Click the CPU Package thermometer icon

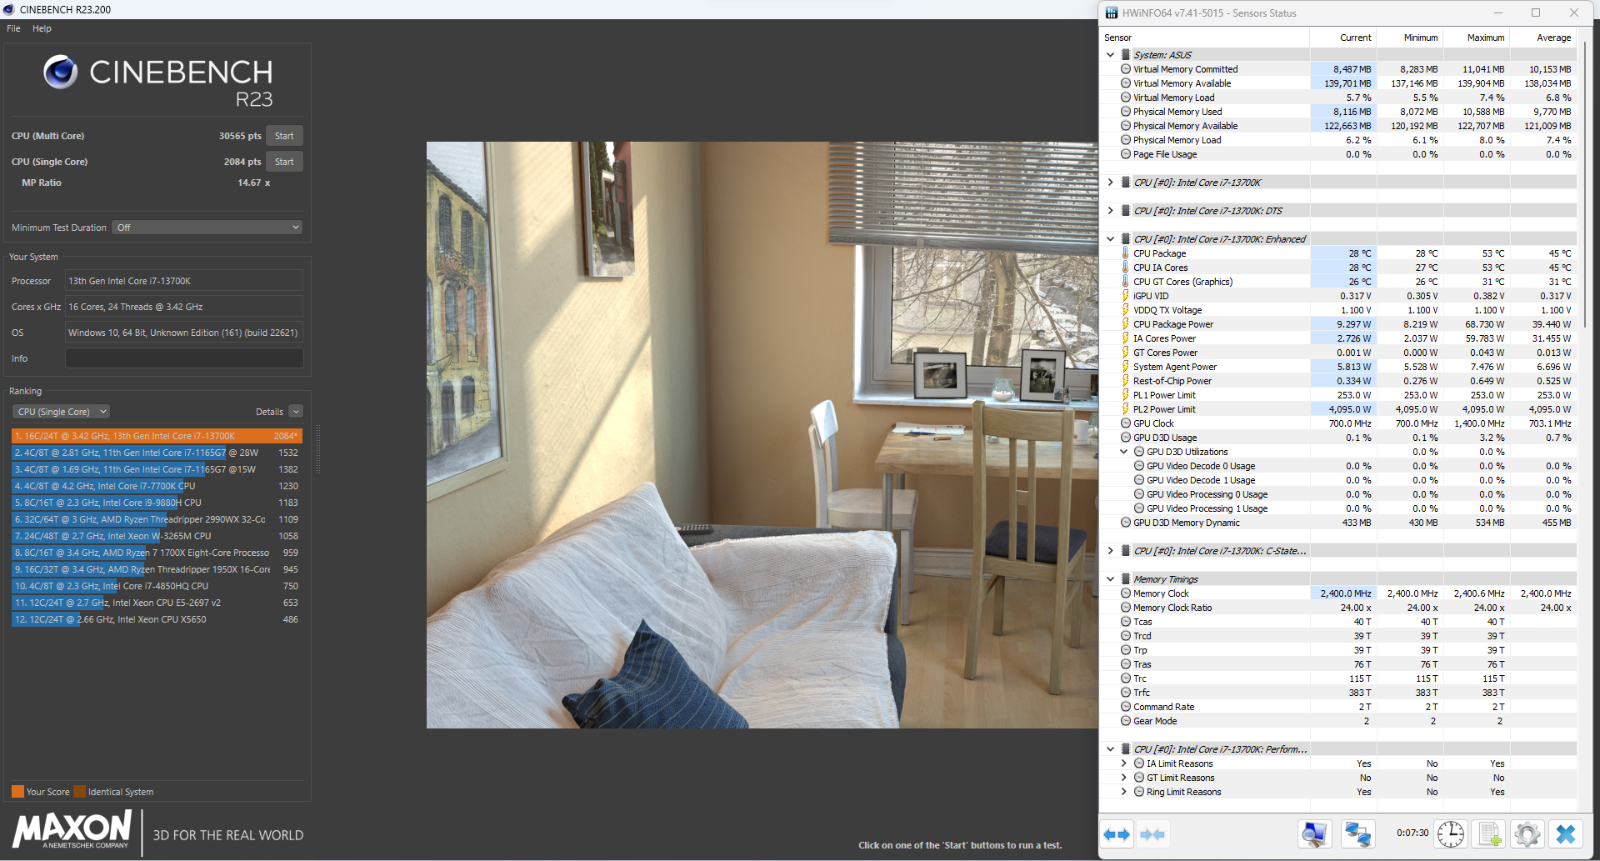(x=1125, y=253)
